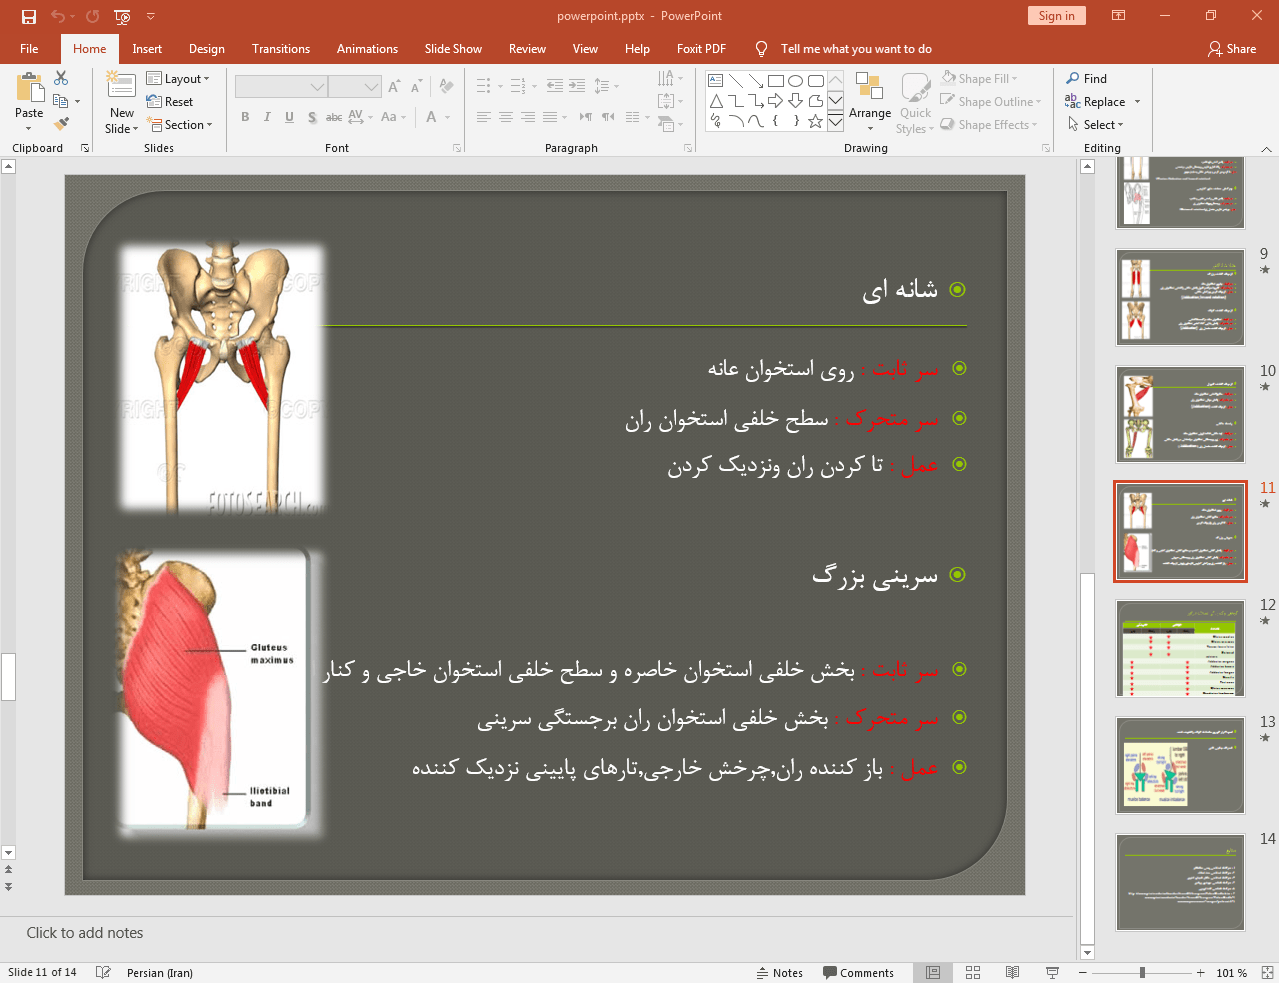Click the notes area to add notes

point(536,933)
